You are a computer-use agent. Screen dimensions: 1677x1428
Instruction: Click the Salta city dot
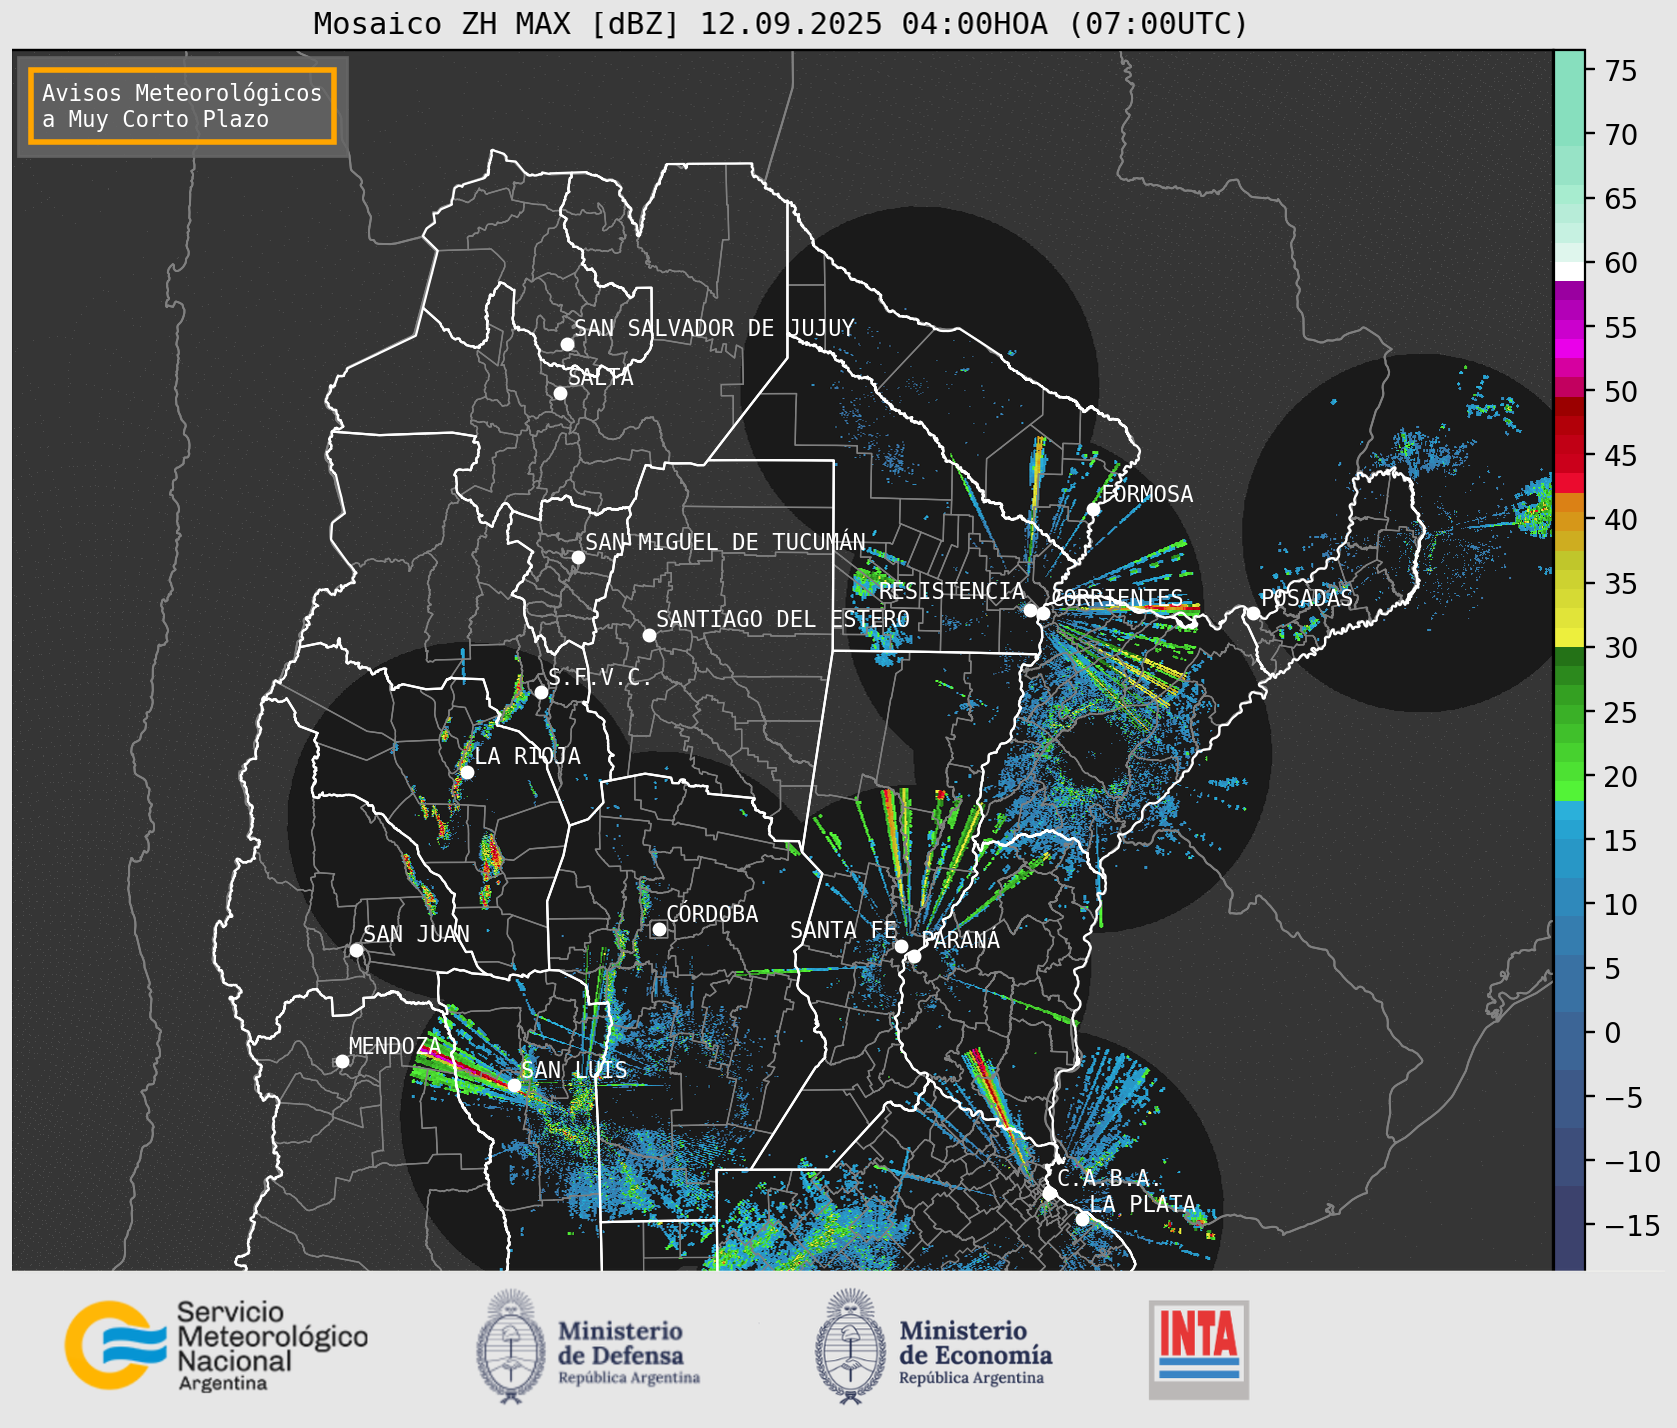click(x=561, y=393)
